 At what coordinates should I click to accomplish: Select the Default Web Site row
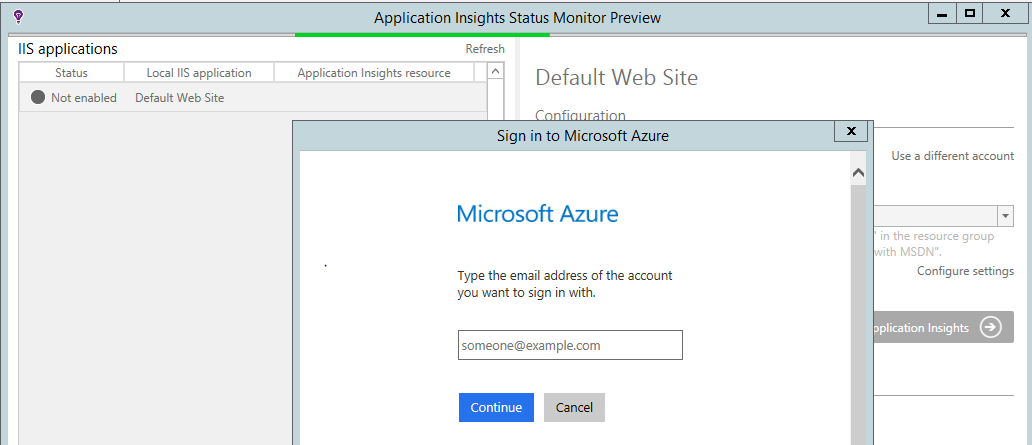click(x=253, y=97)
